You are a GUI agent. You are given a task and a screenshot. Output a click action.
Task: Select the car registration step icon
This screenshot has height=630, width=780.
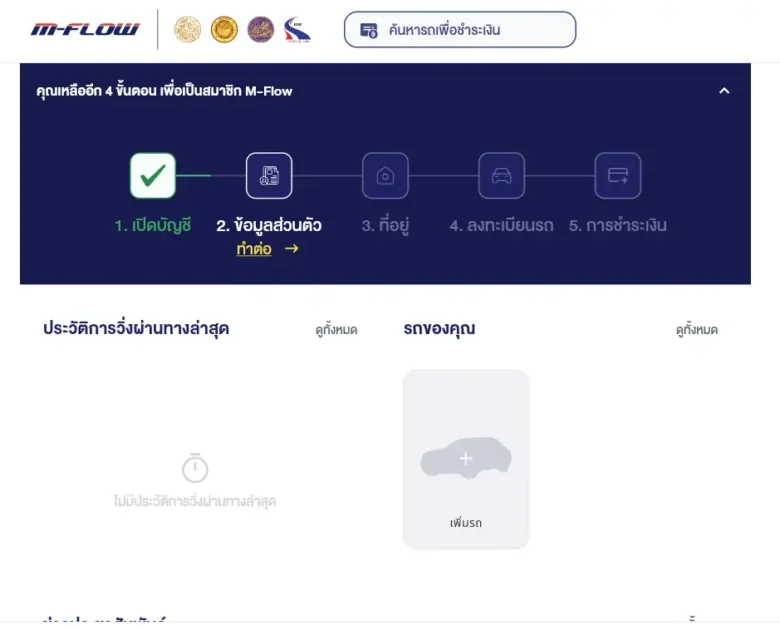[x=501, y=176]
